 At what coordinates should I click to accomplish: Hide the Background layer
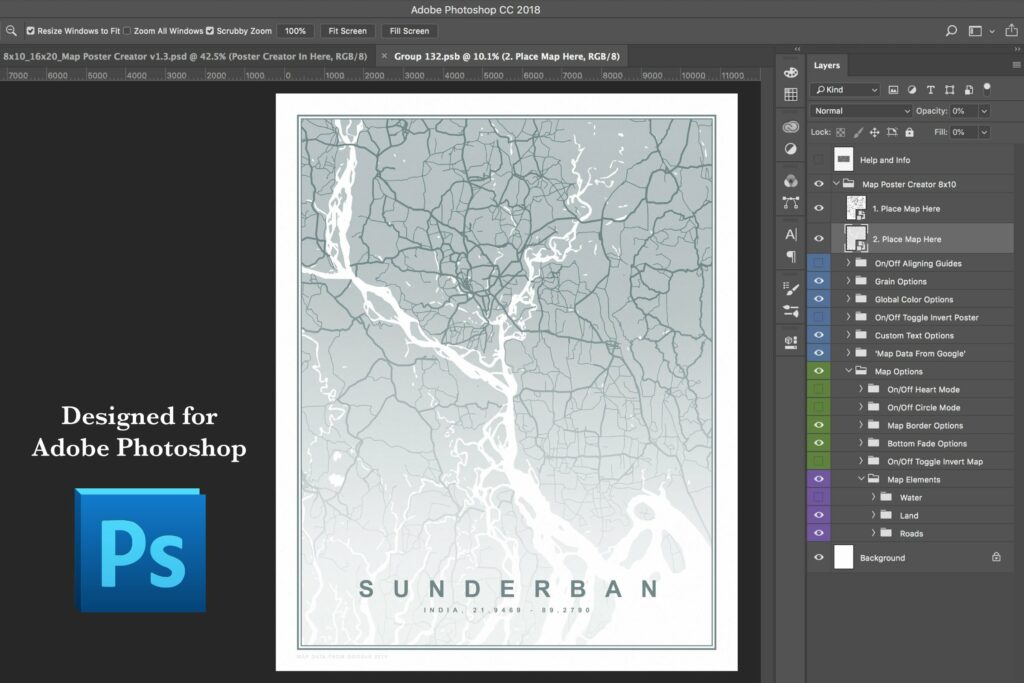[819, 557]
